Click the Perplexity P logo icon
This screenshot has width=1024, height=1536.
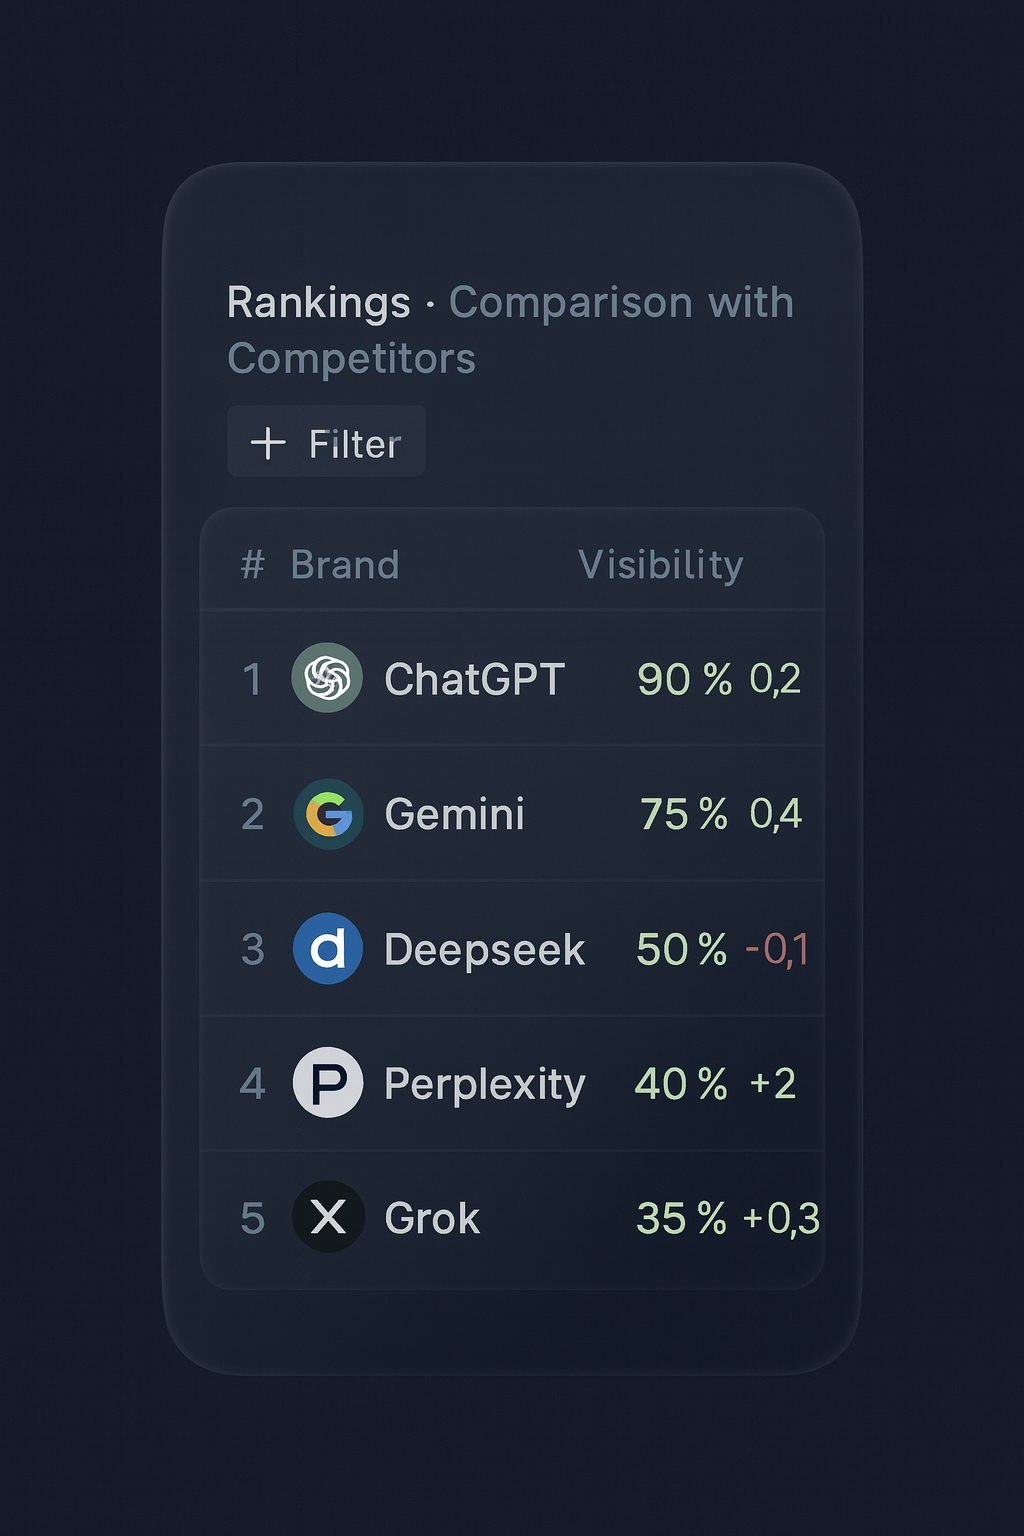[x=328, y=1083]
